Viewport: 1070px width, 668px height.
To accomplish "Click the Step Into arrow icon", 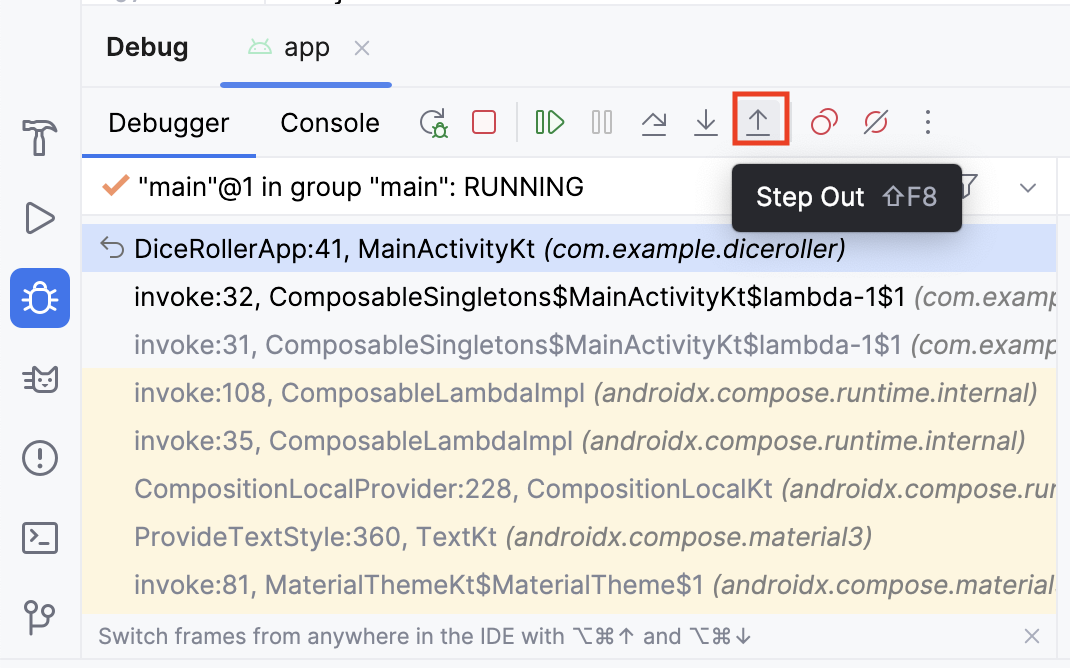I will point(706,122).
